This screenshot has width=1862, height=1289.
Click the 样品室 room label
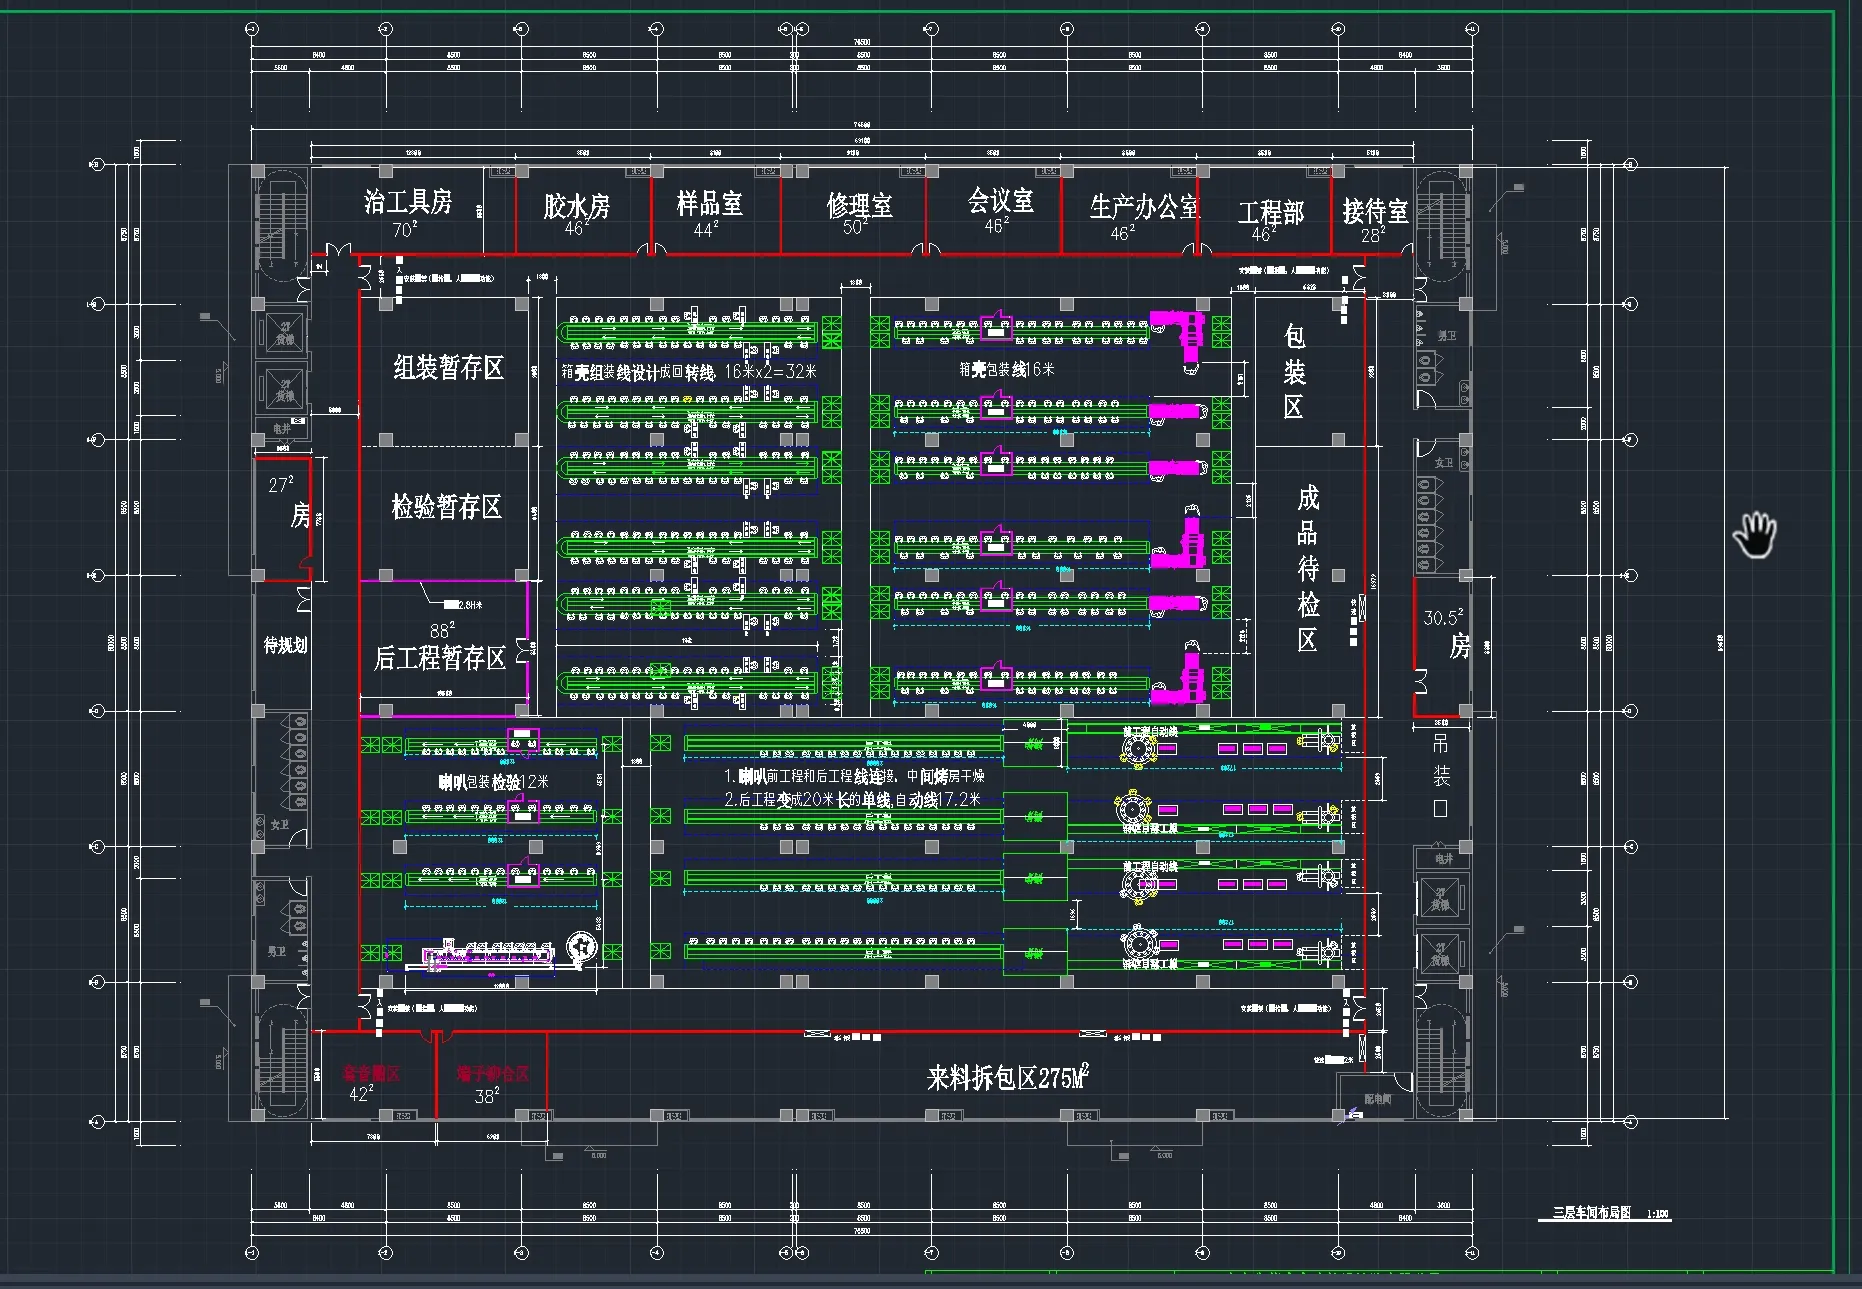[x=709, y=204]
